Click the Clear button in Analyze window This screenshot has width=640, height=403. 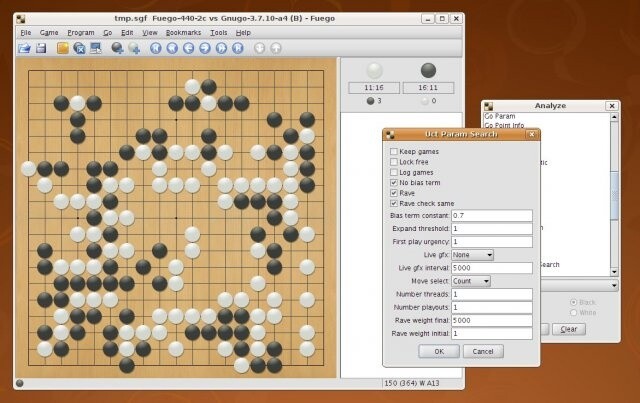[569, 329]
